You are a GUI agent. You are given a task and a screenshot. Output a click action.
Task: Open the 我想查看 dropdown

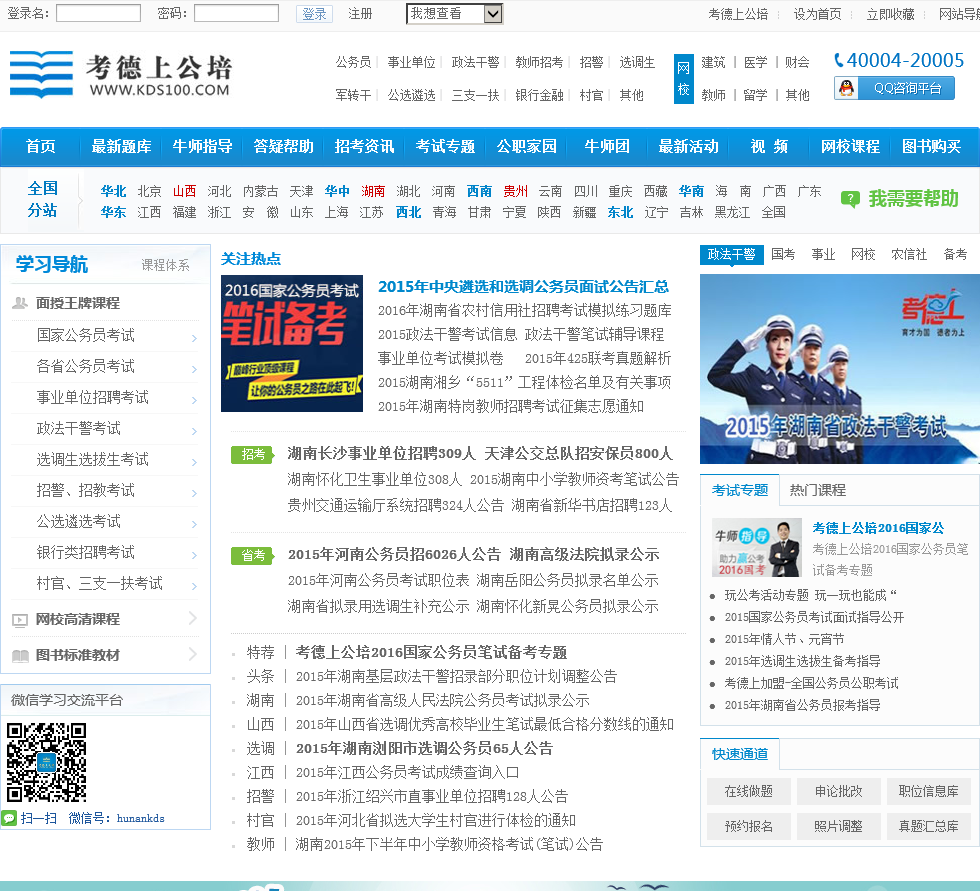[454, 14]
